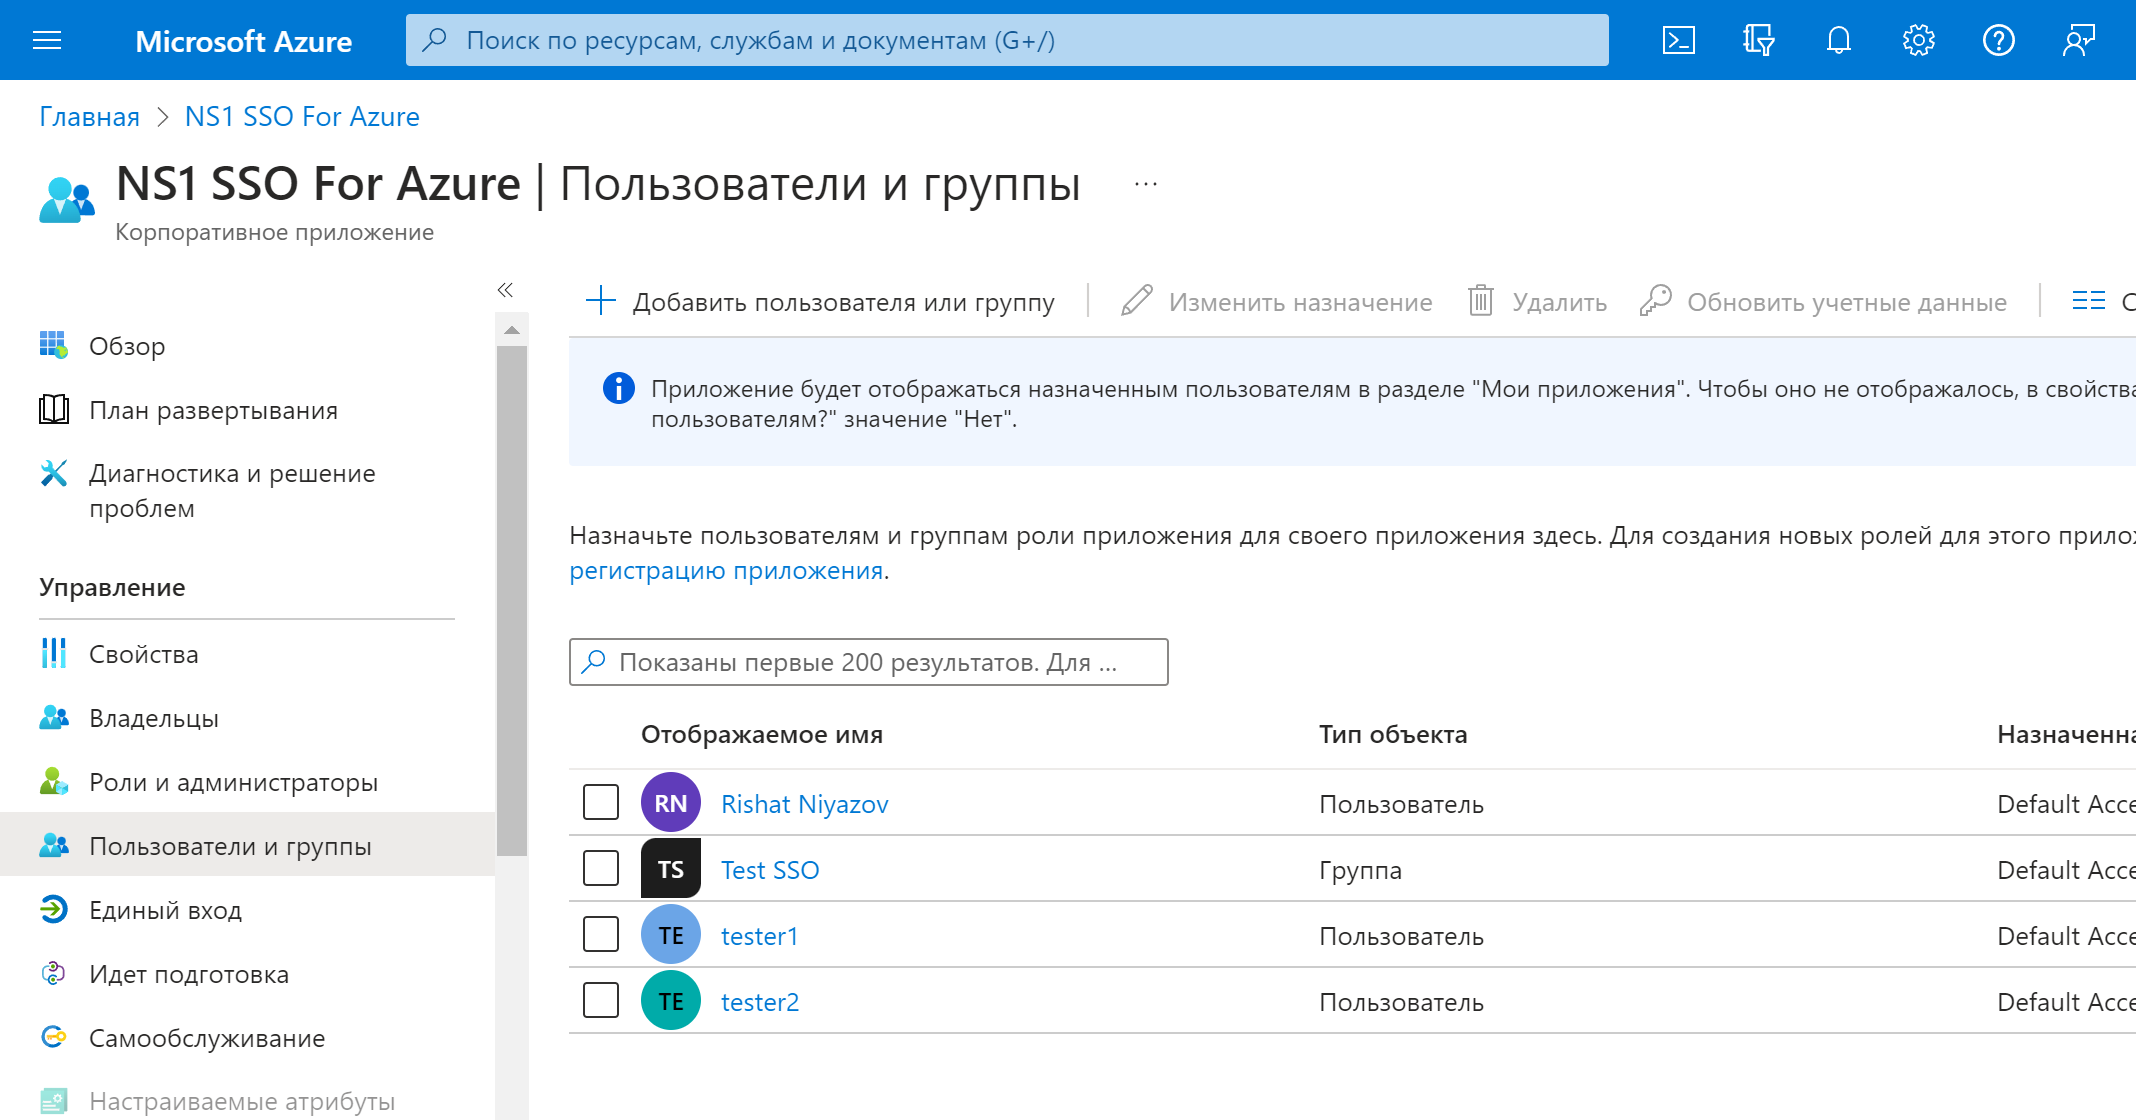Open Cloud Shell from top bar
The image size is (2136, 1120).
click(1678, 40)
